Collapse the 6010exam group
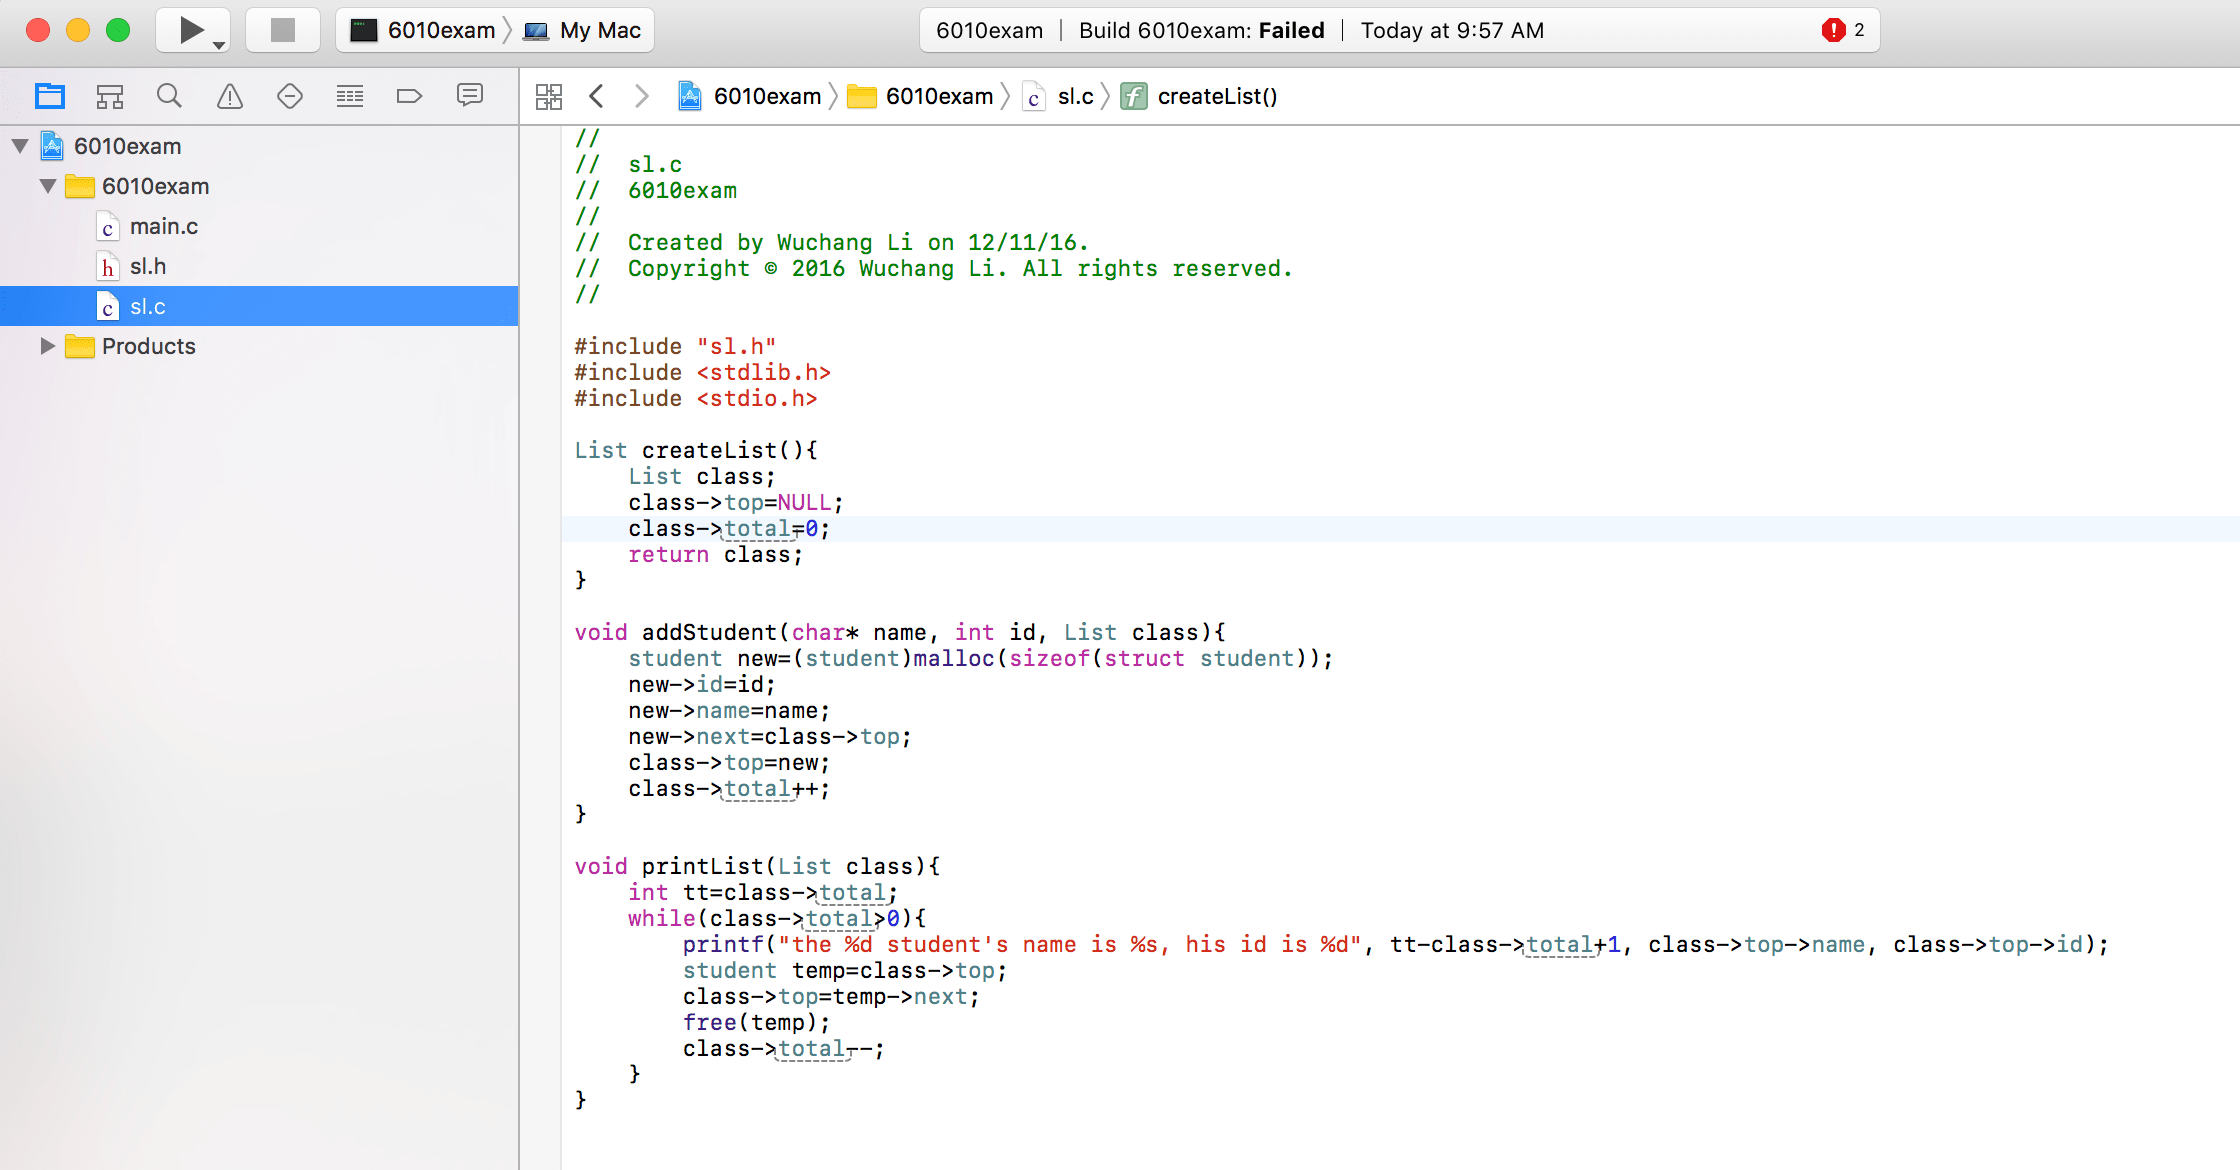Viewport: 2240px width, 1170px height. click(47, 186)
